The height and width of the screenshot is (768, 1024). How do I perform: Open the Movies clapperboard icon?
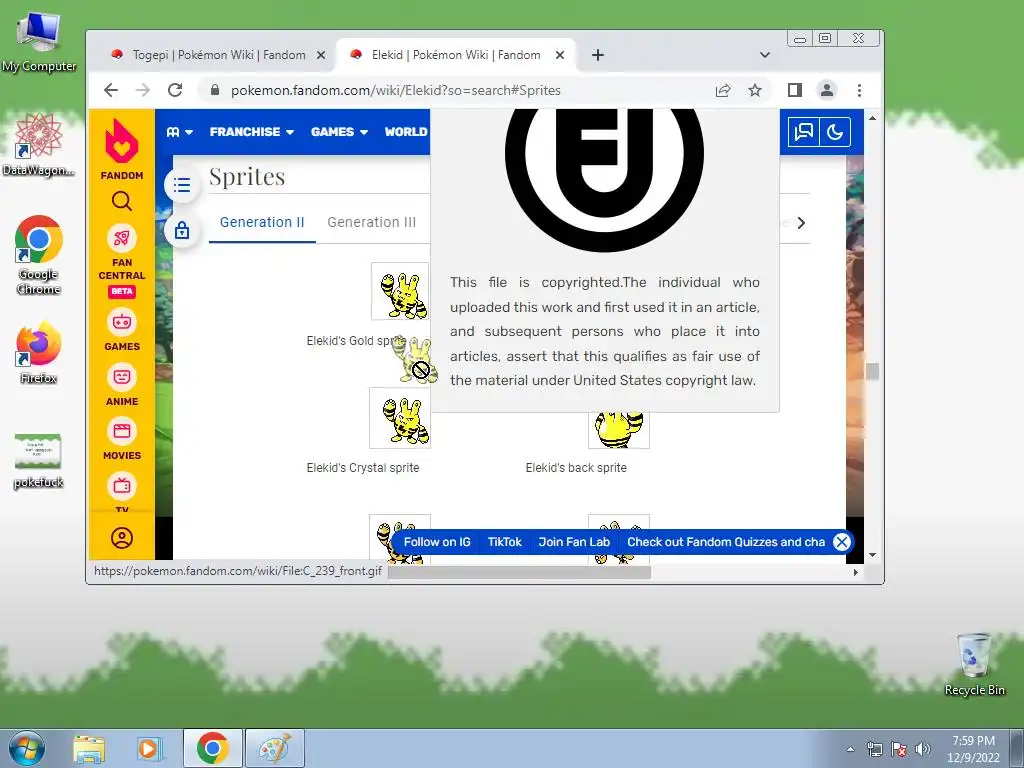coord(121,431)
